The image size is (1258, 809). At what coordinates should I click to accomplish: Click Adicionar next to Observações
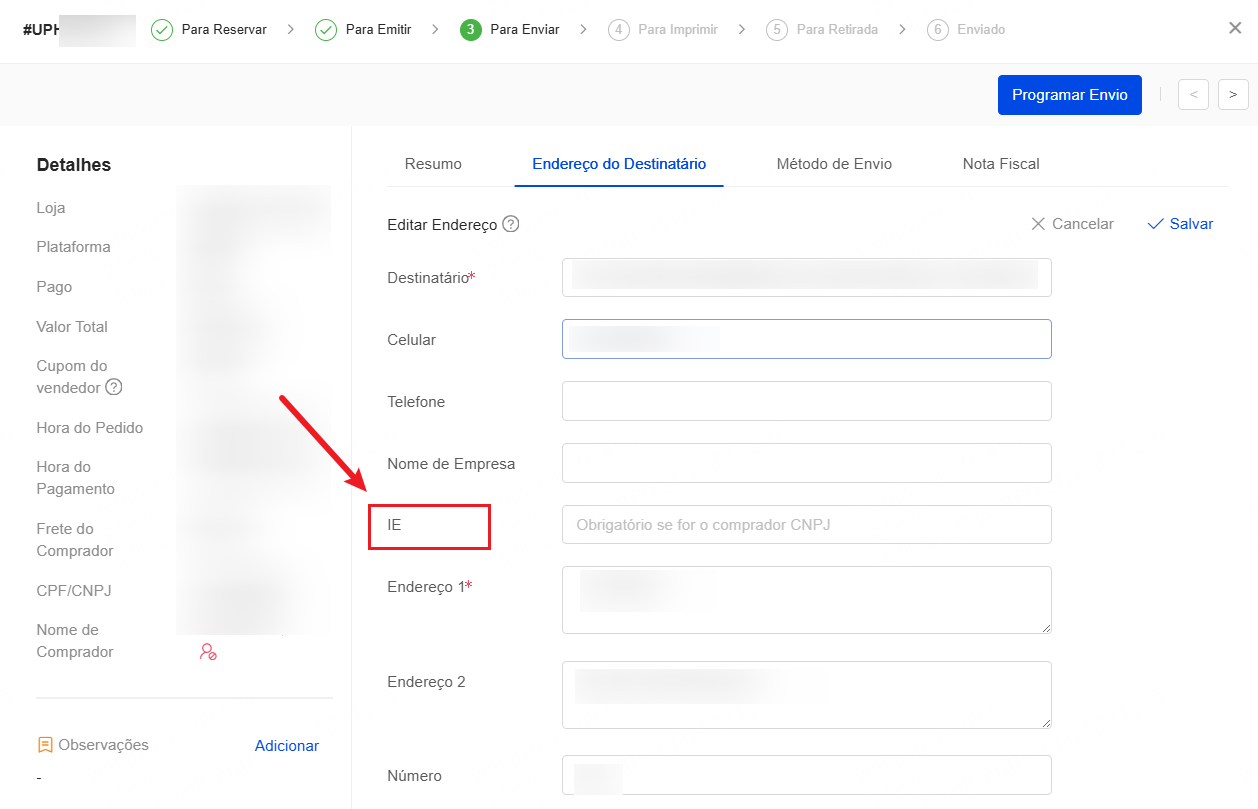click(287, 746)
